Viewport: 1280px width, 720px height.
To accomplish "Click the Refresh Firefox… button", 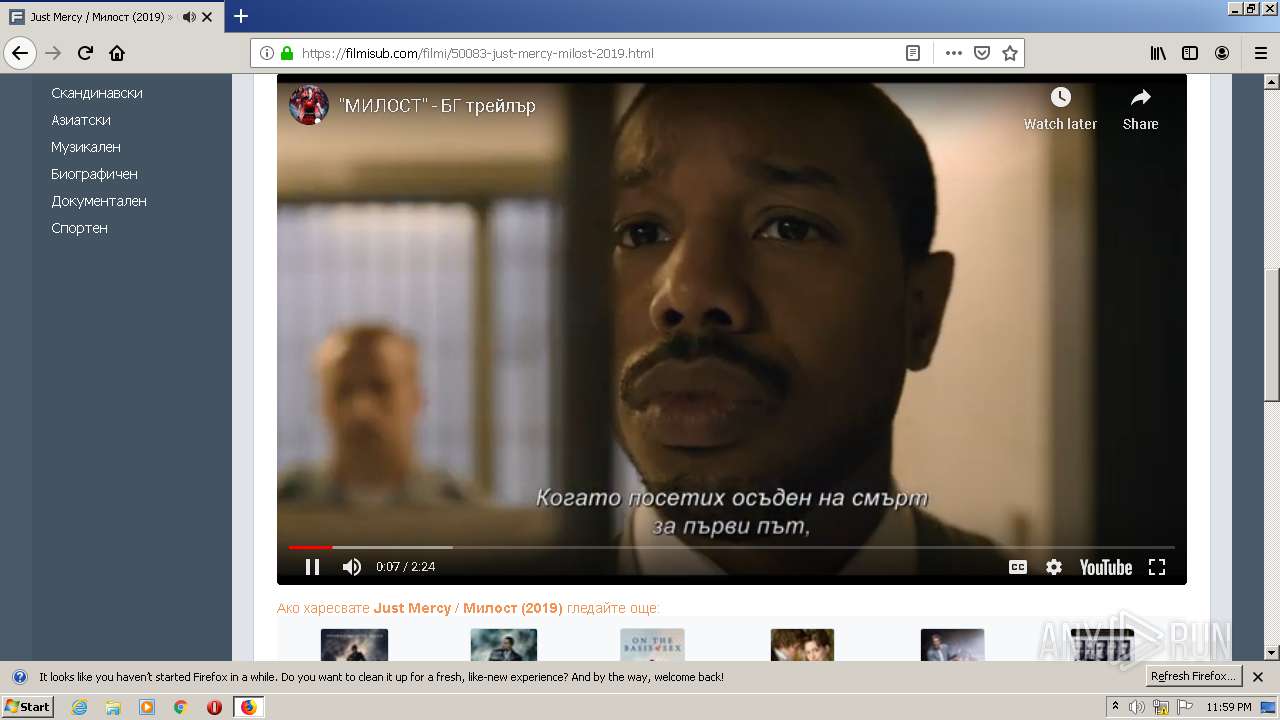I will point(1193,676).
